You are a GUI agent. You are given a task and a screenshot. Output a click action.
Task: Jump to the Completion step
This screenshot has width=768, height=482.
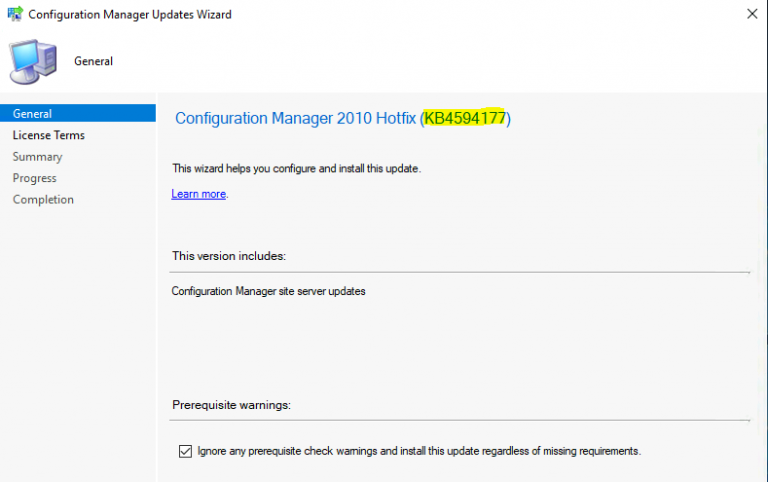click(x=43, y=199)
